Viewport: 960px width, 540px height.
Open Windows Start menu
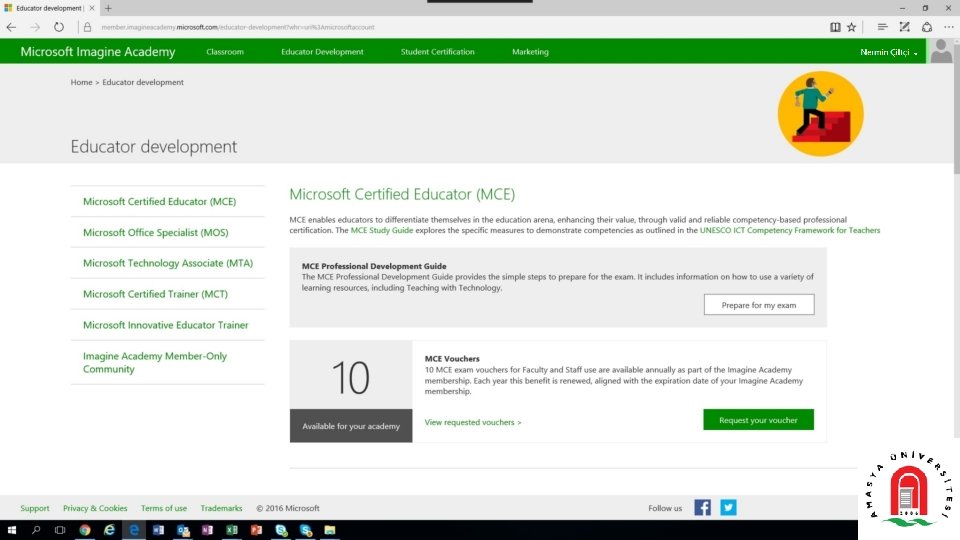click(x=12, y=530)
